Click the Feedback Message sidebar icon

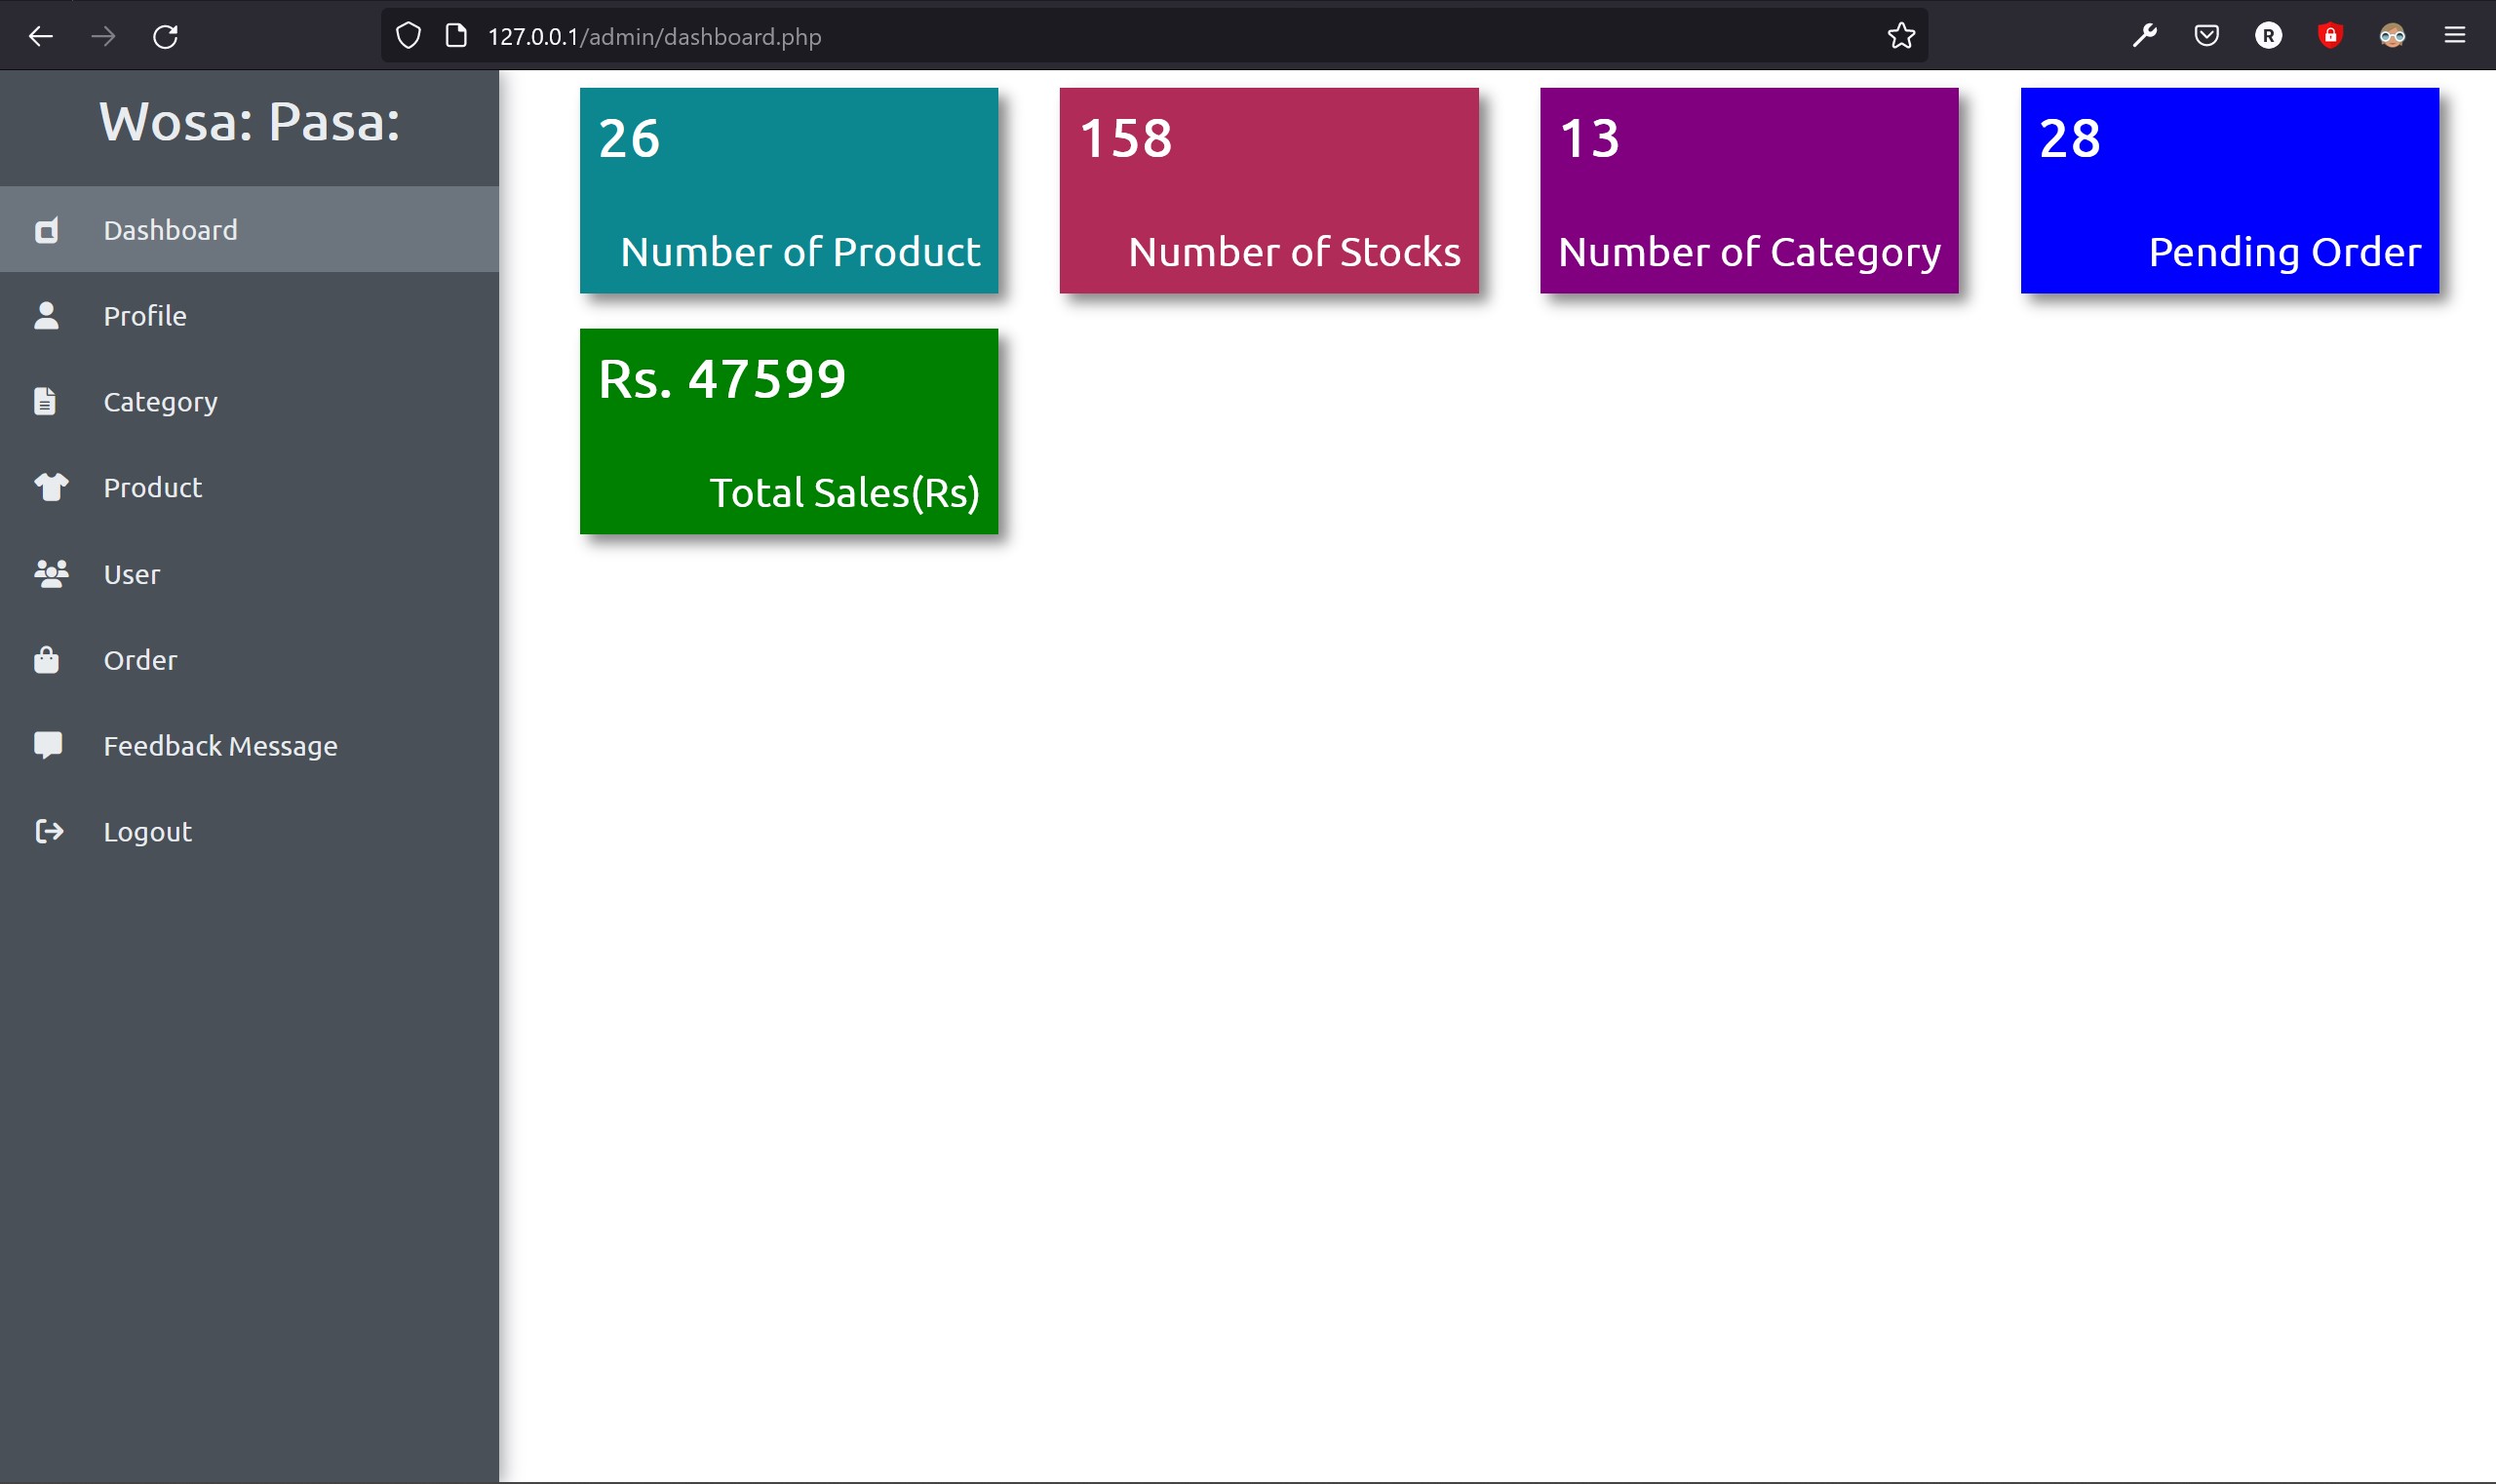pos(48,744)
